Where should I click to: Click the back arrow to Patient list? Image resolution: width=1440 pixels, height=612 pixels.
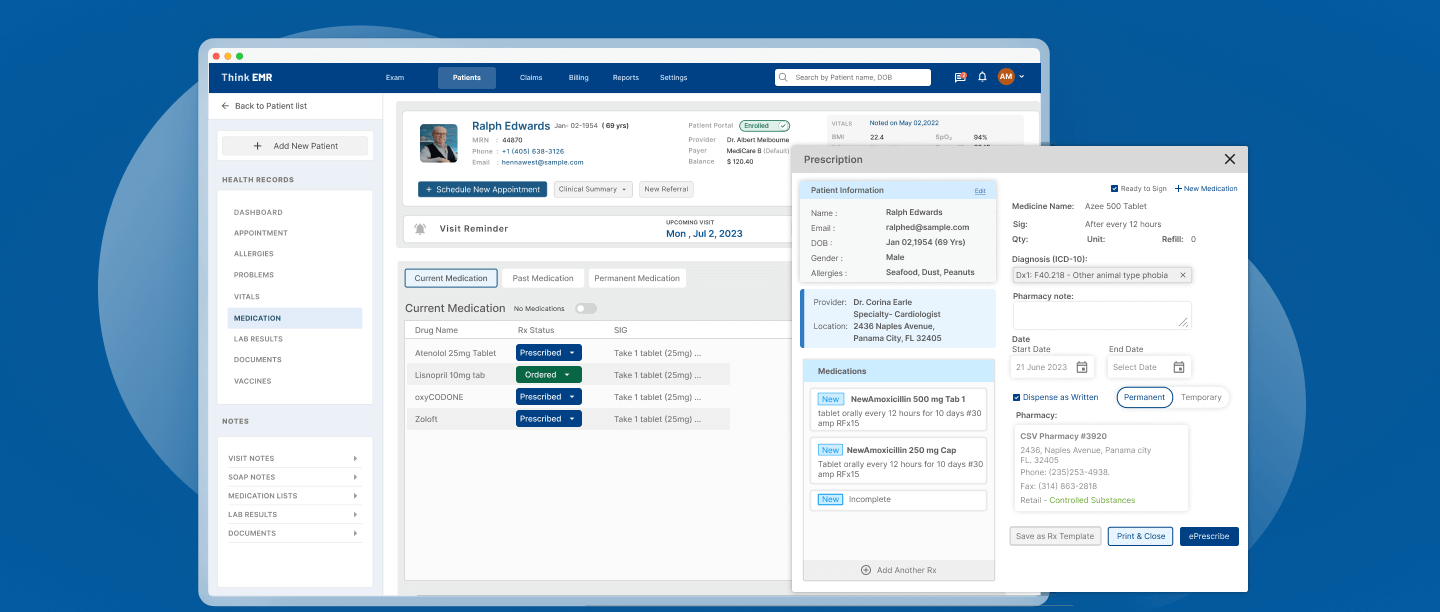(226, 106)
